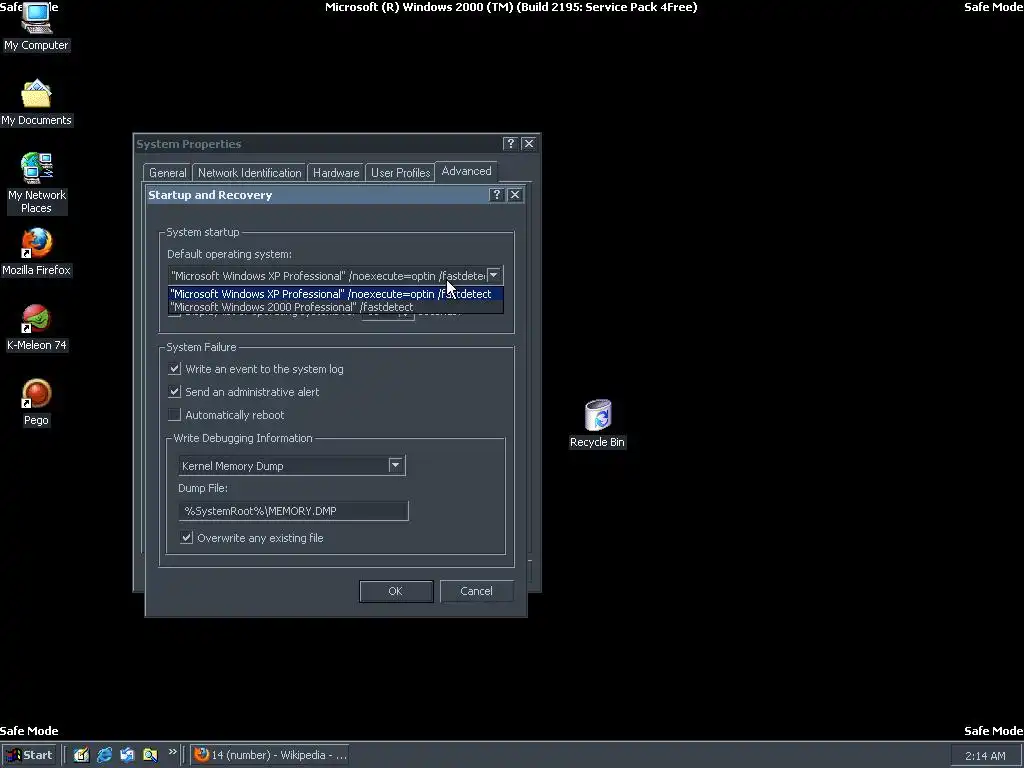Screen dimensions: 1024x768
Task: Open the Start menu
Action: click(30, 755)
